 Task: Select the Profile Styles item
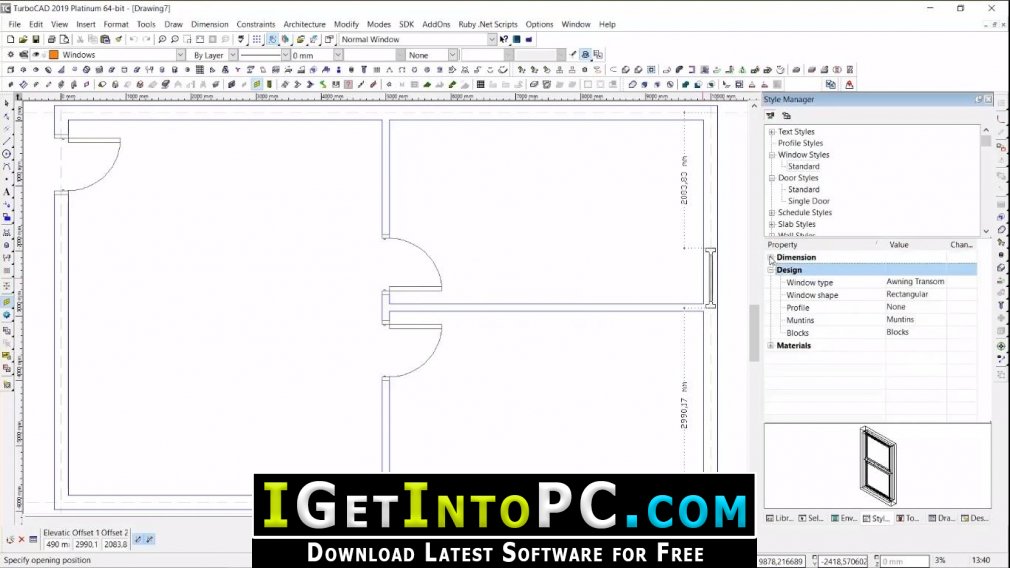[800, 143]
